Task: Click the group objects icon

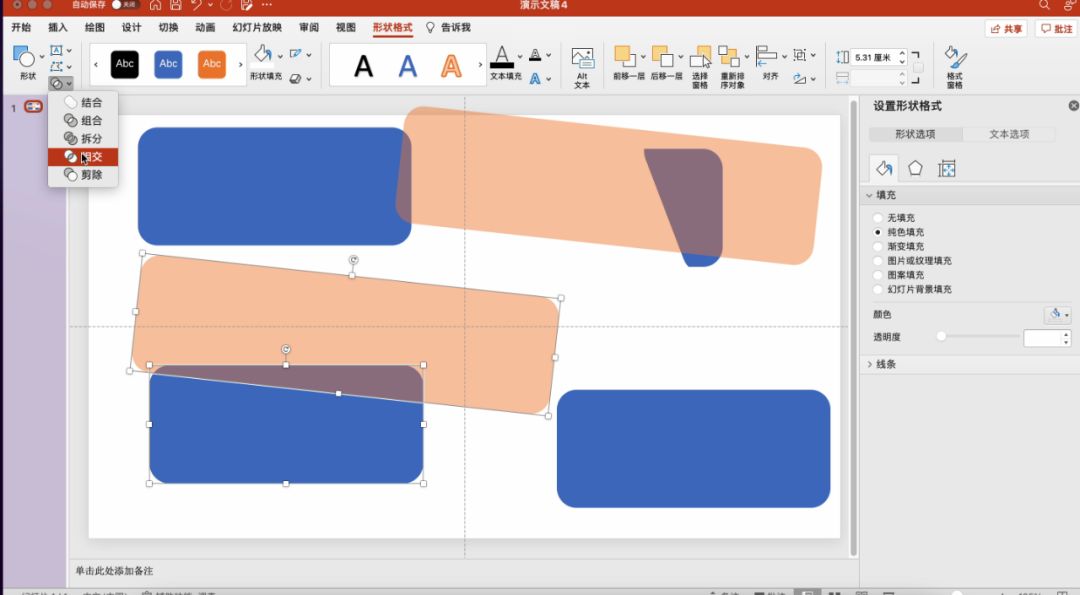Action: point(800,54)
